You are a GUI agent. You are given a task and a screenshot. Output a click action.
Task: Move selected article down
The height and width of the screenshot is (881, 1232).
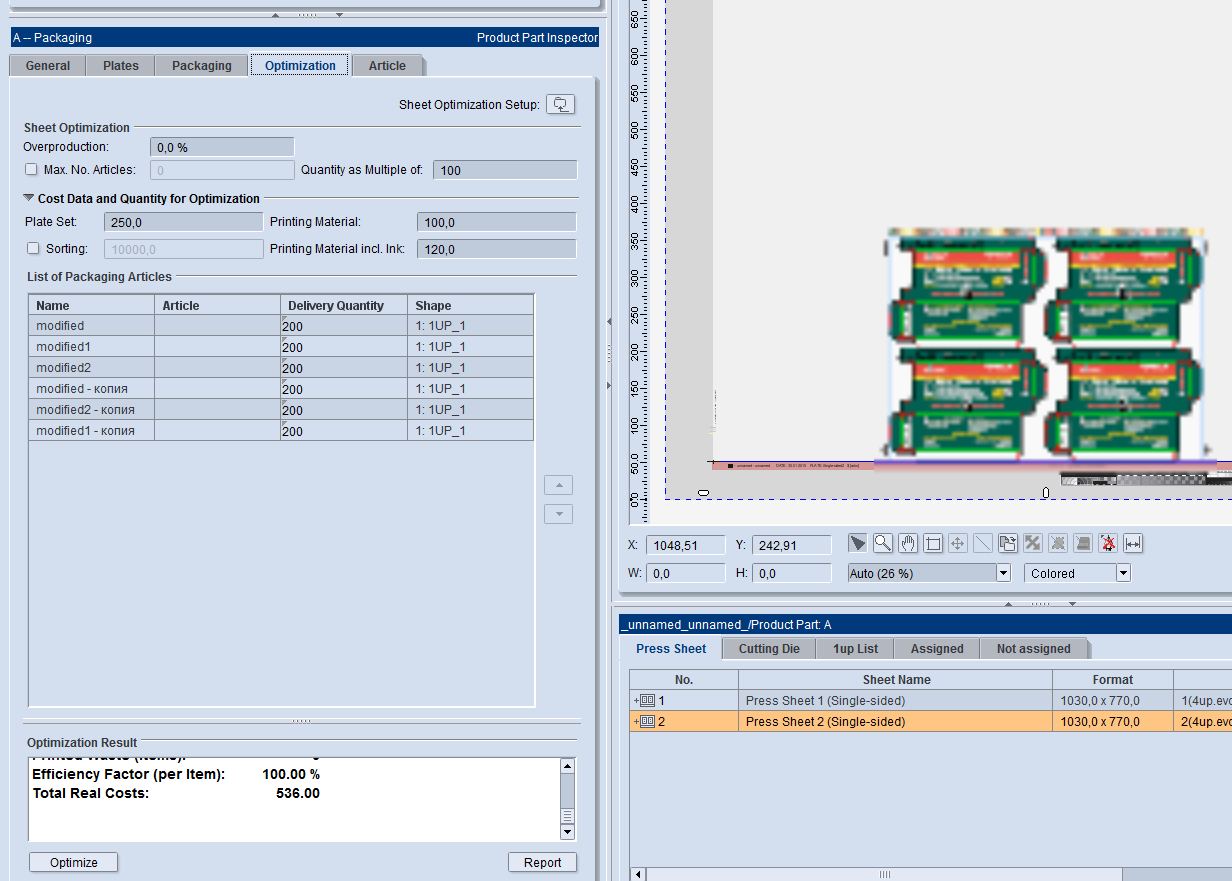point(558,514)
